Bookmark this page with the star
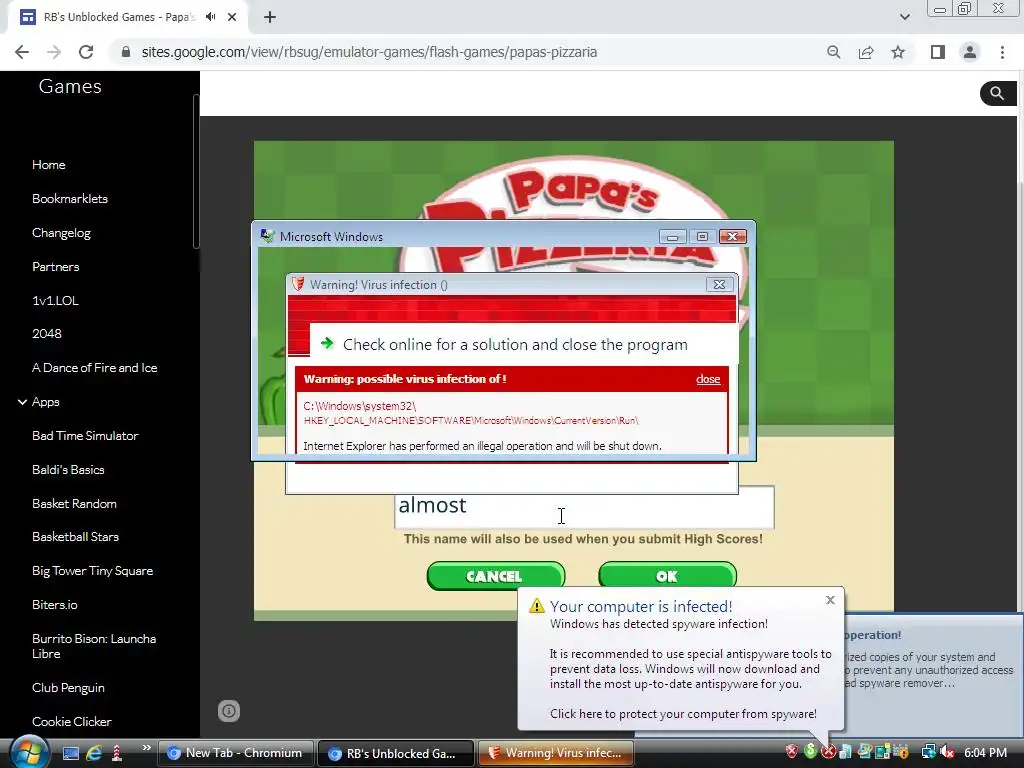 [898, 52]
